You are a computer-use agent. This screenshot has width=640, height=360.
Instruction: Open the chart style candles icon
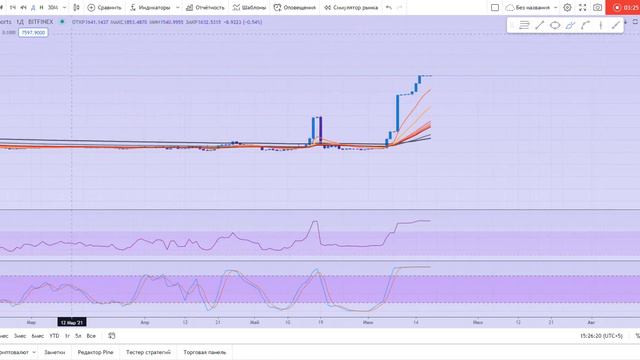76,7
